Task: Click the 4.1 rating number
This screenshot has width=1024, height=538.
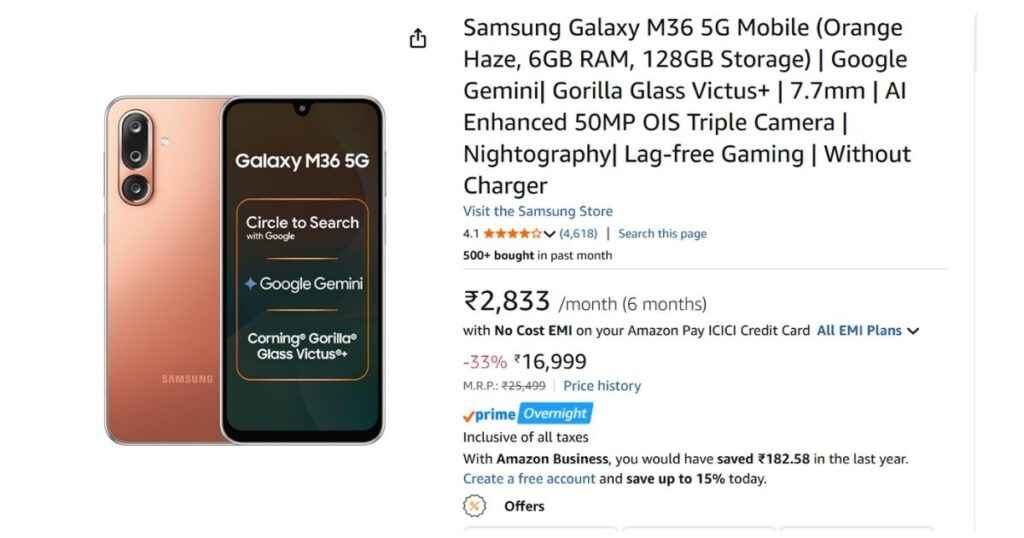Action: (471, 234)
